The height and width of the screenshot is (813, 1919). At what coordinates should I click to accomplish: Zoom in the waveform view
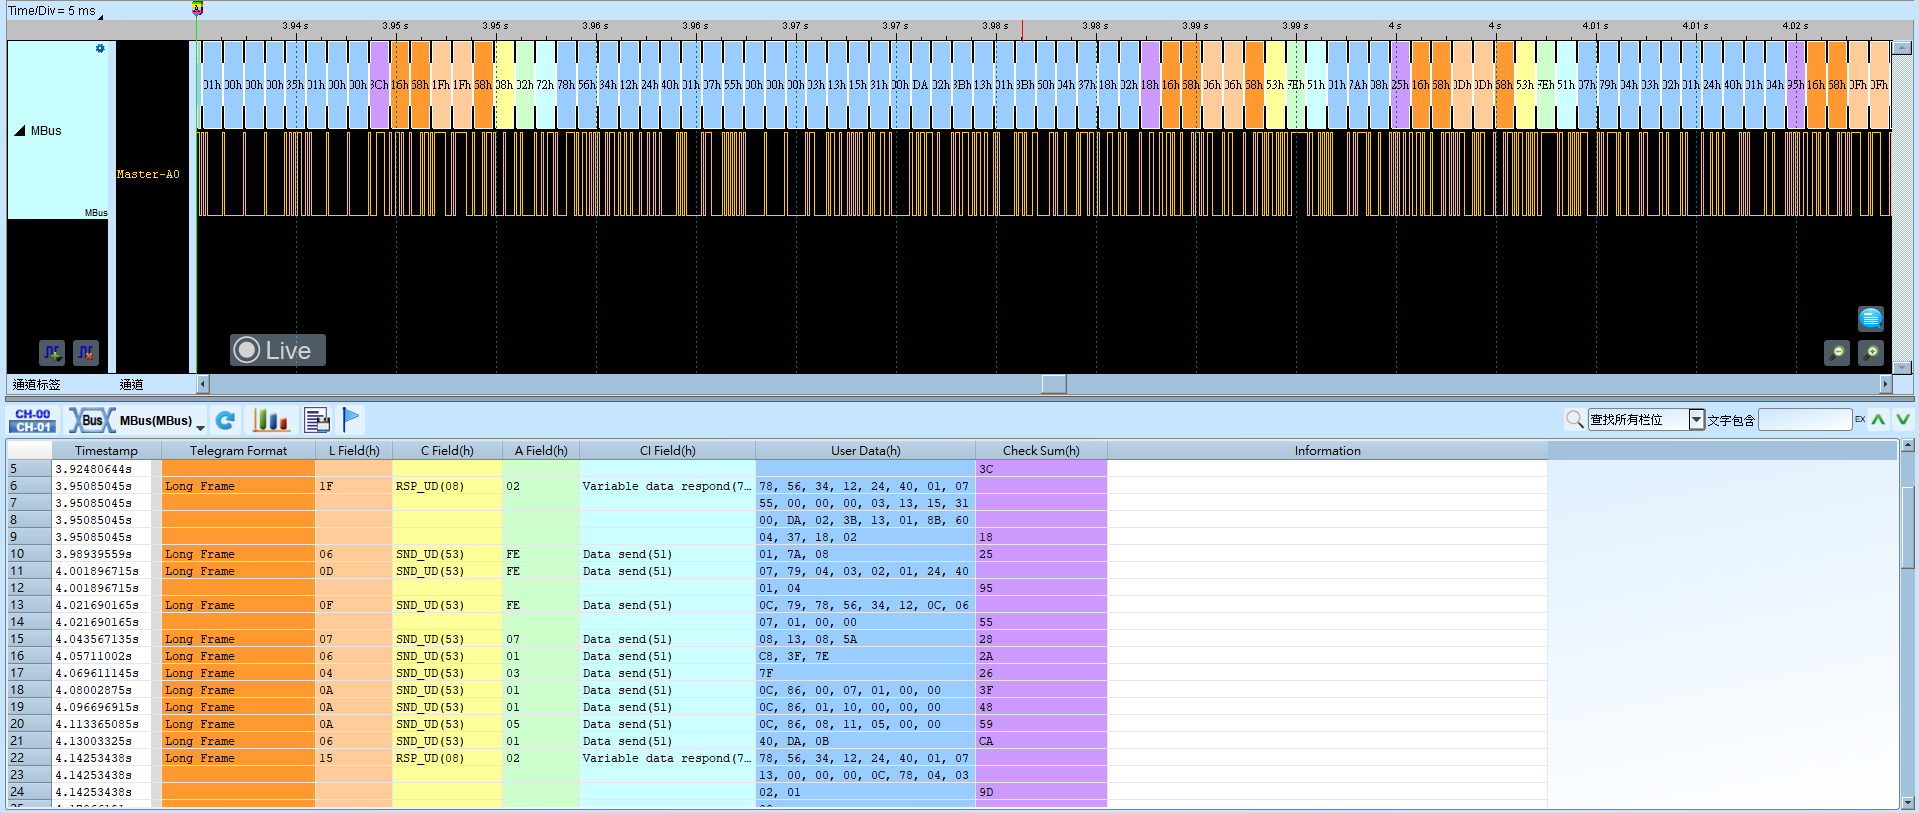coord(1871,352)
